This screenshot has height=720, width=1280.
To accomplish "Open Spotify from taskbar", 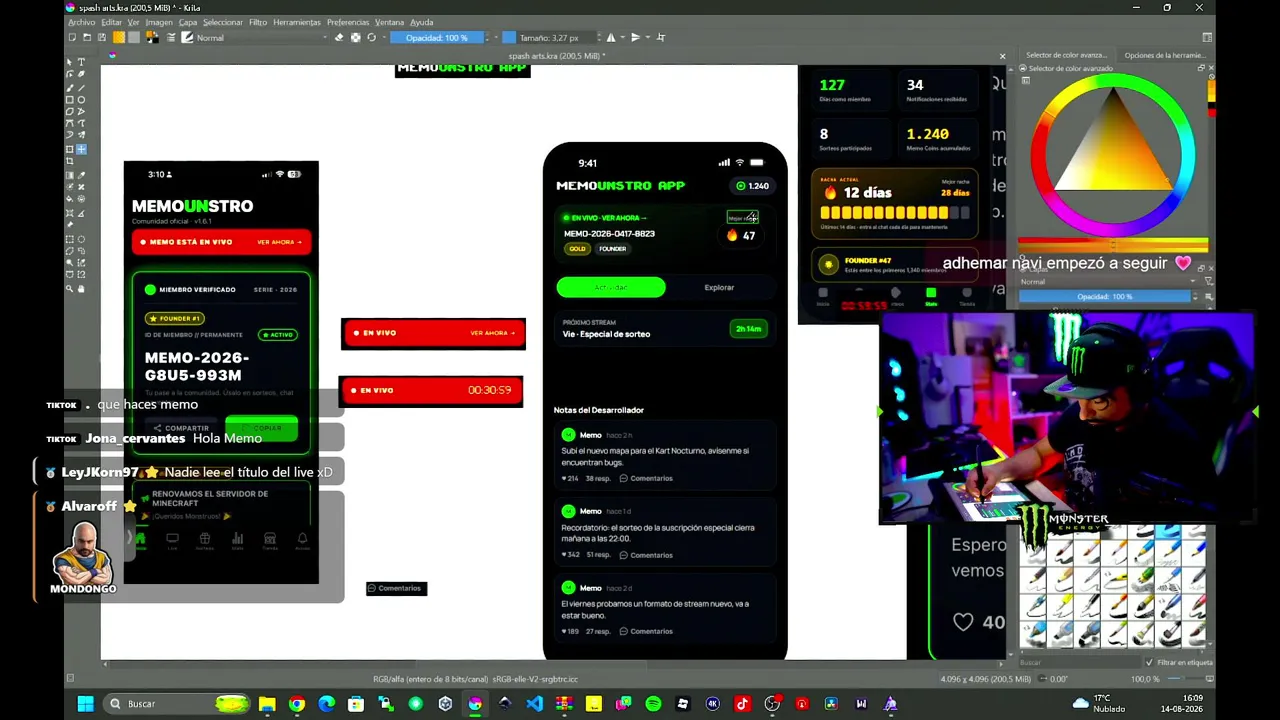I will (653, 704).
